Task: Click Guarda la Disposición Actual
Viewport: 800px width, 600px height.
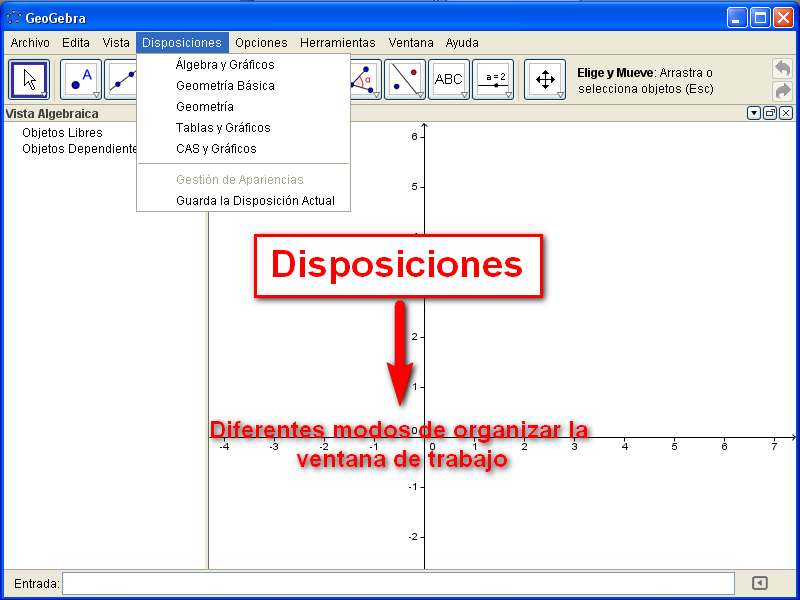Action: tap(255, 201)
